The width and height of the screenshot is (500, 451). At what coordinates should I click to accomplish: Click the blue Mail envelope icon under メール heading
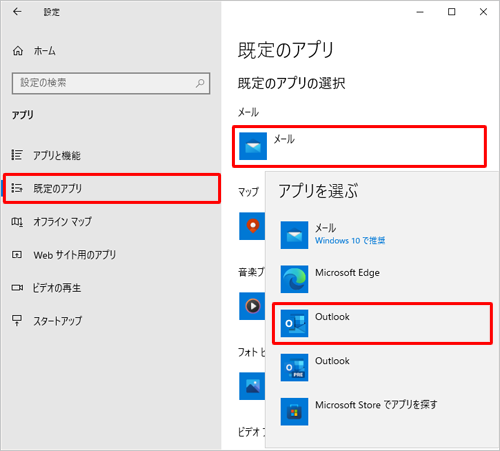[253, 146]
